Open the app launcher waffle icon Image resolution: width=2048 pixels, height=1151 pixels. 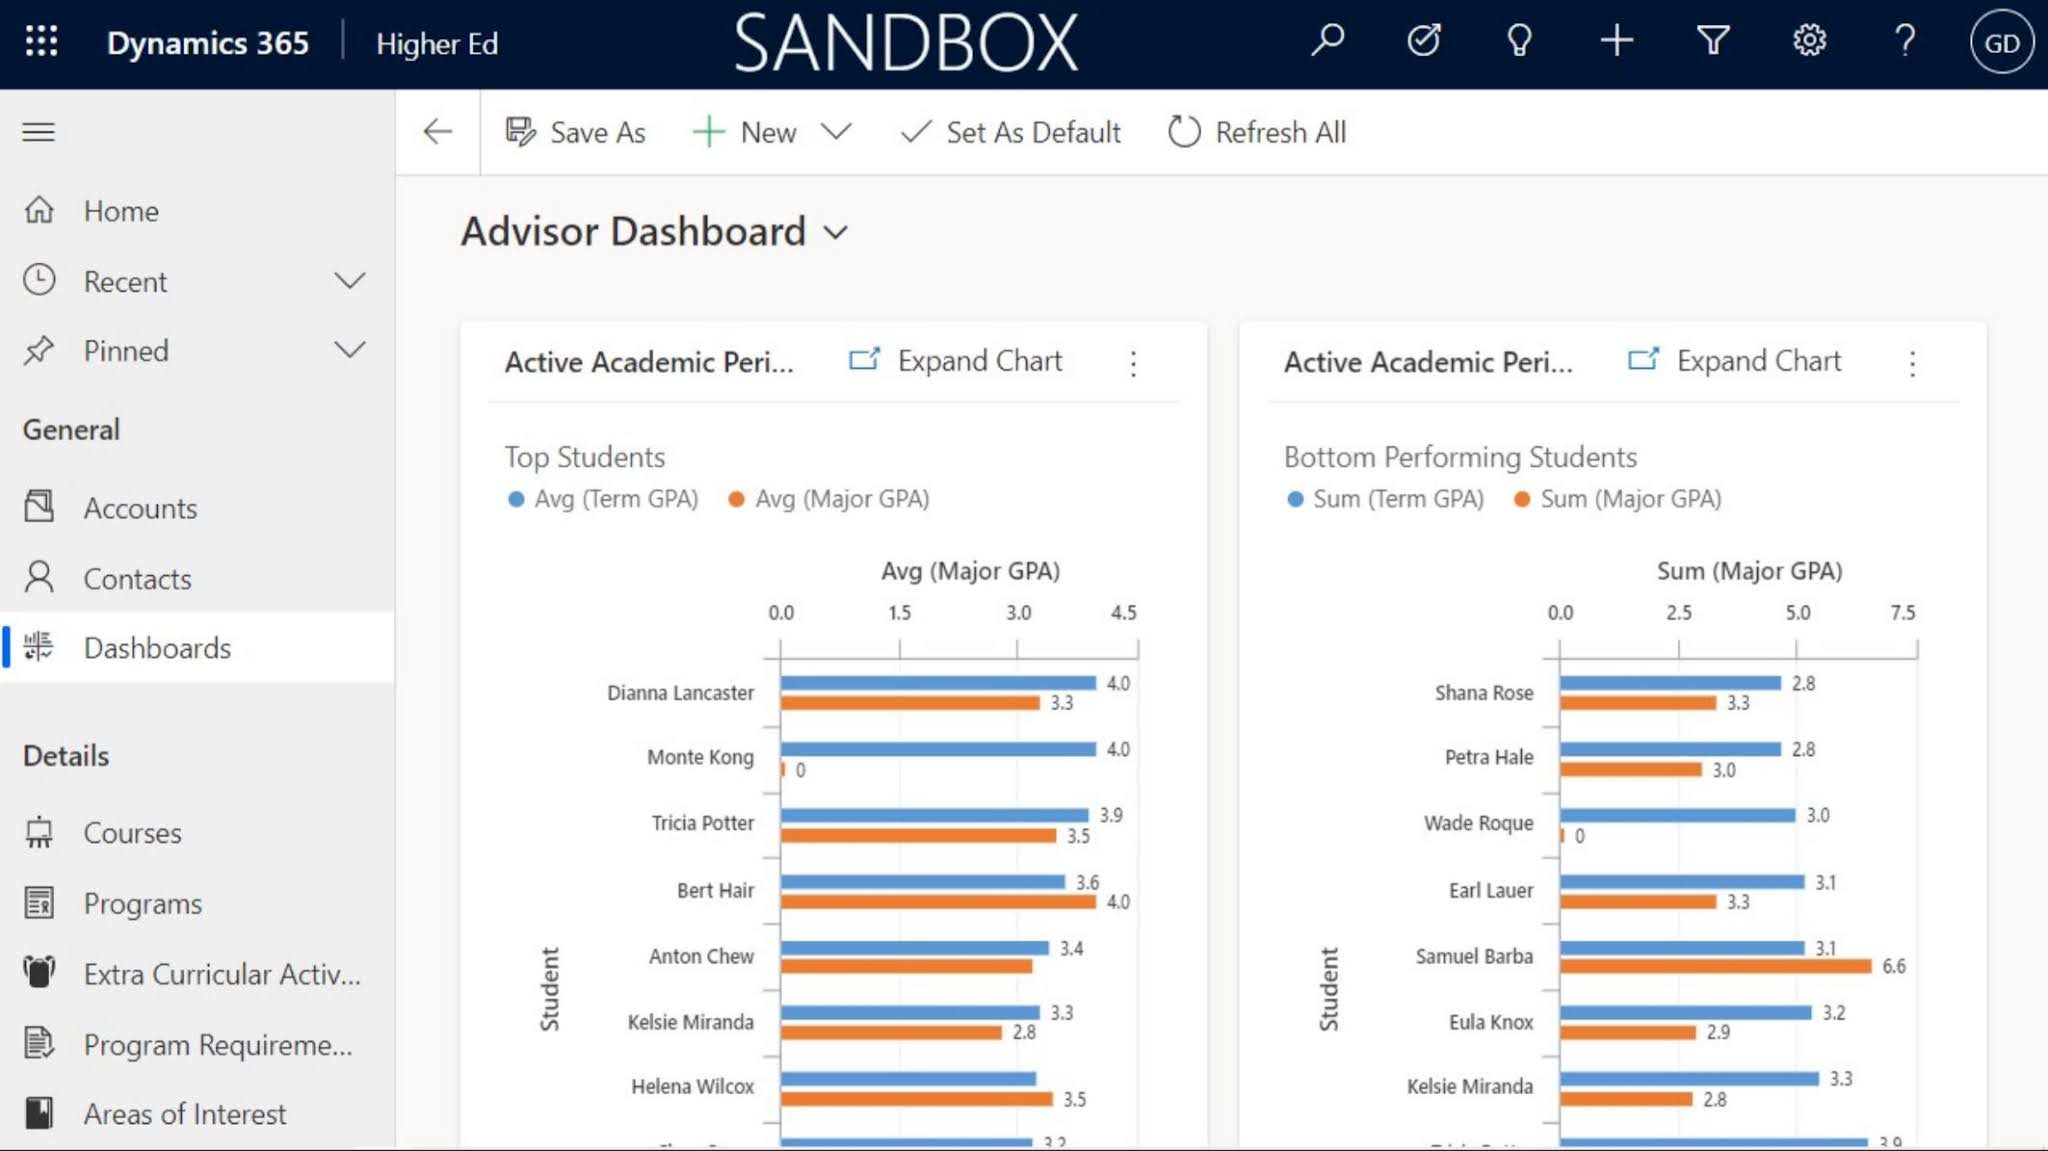pos(41,42)
